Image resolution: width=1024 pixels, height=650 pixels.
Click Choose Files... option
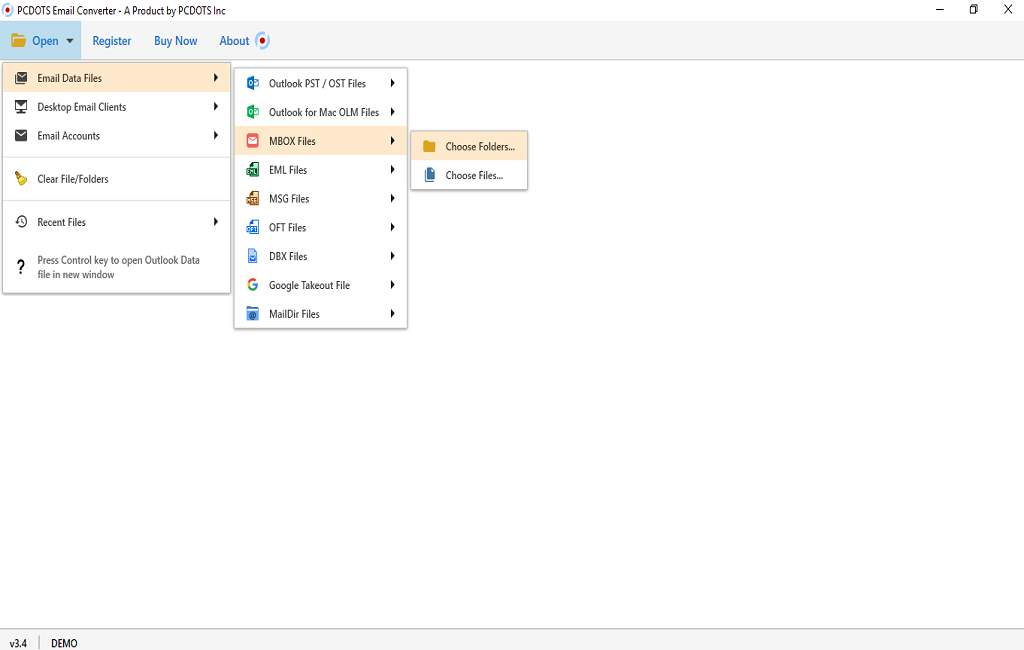(469, 175)
